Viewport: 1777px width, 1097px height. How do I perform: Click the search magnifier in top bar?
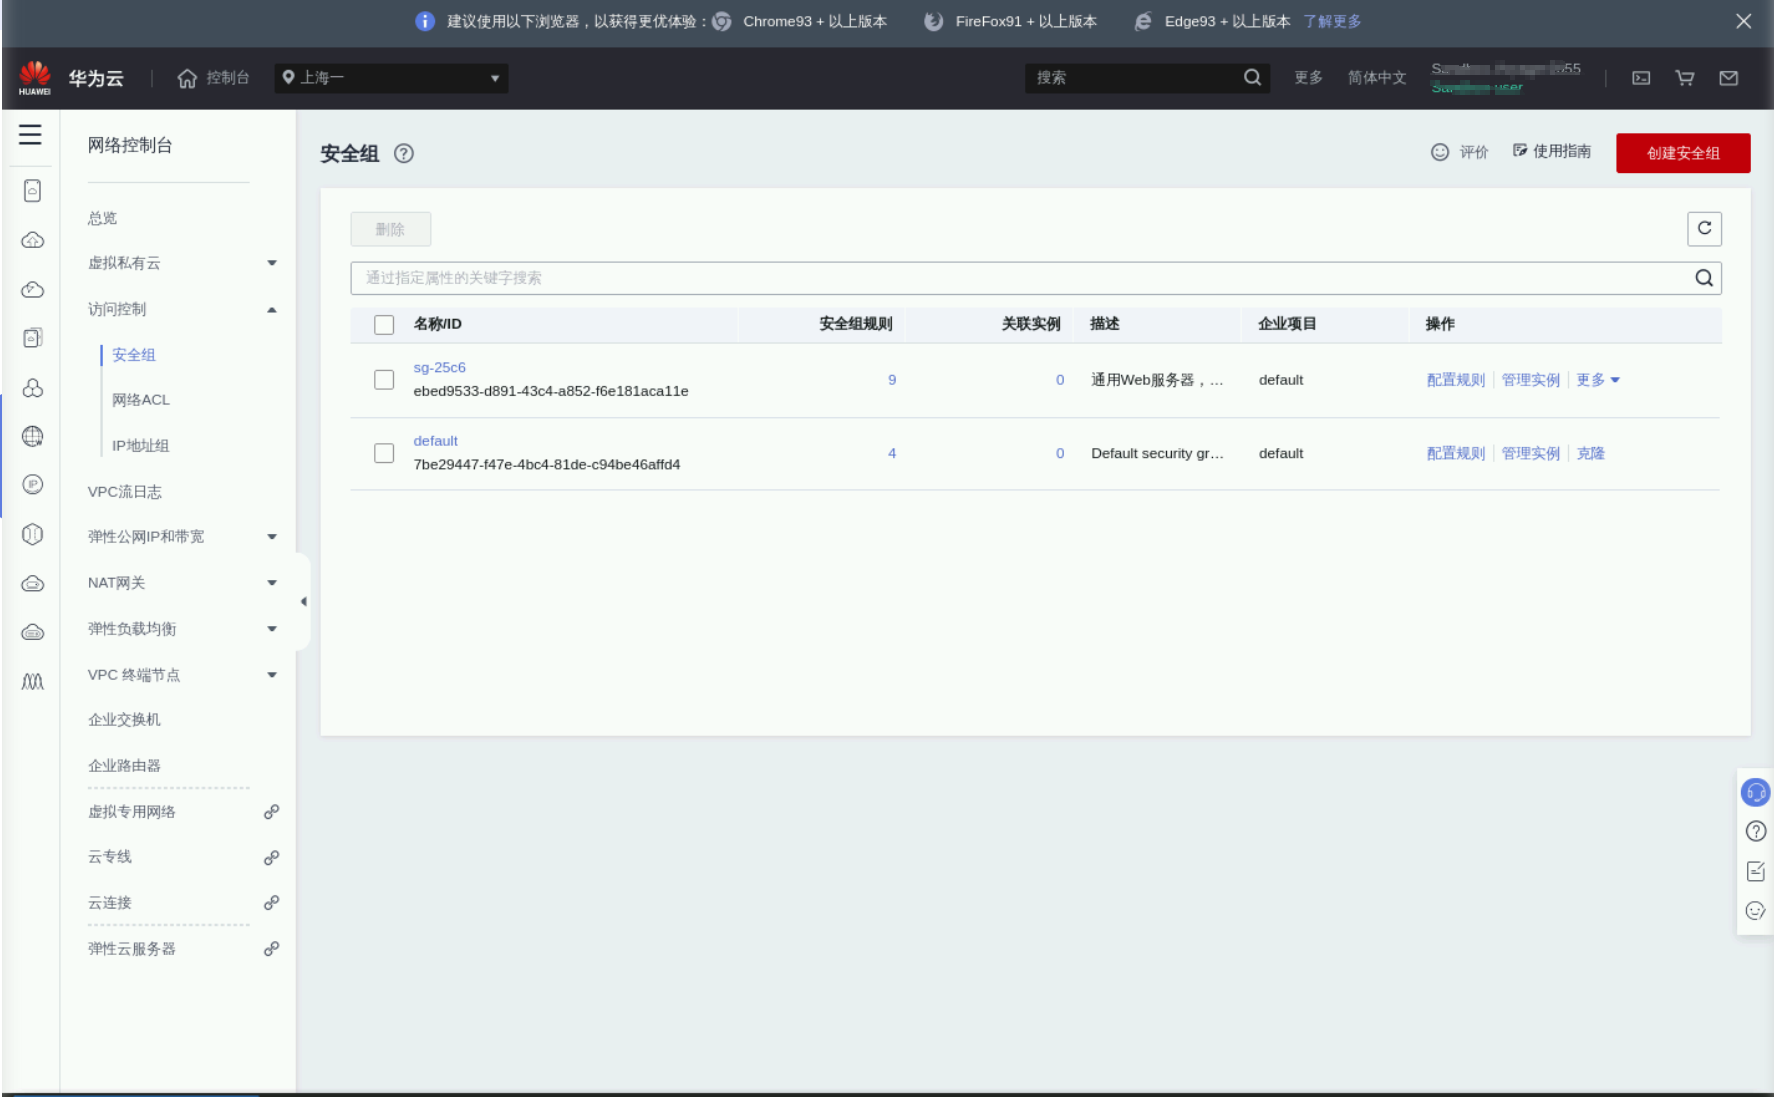[1252, 78]
